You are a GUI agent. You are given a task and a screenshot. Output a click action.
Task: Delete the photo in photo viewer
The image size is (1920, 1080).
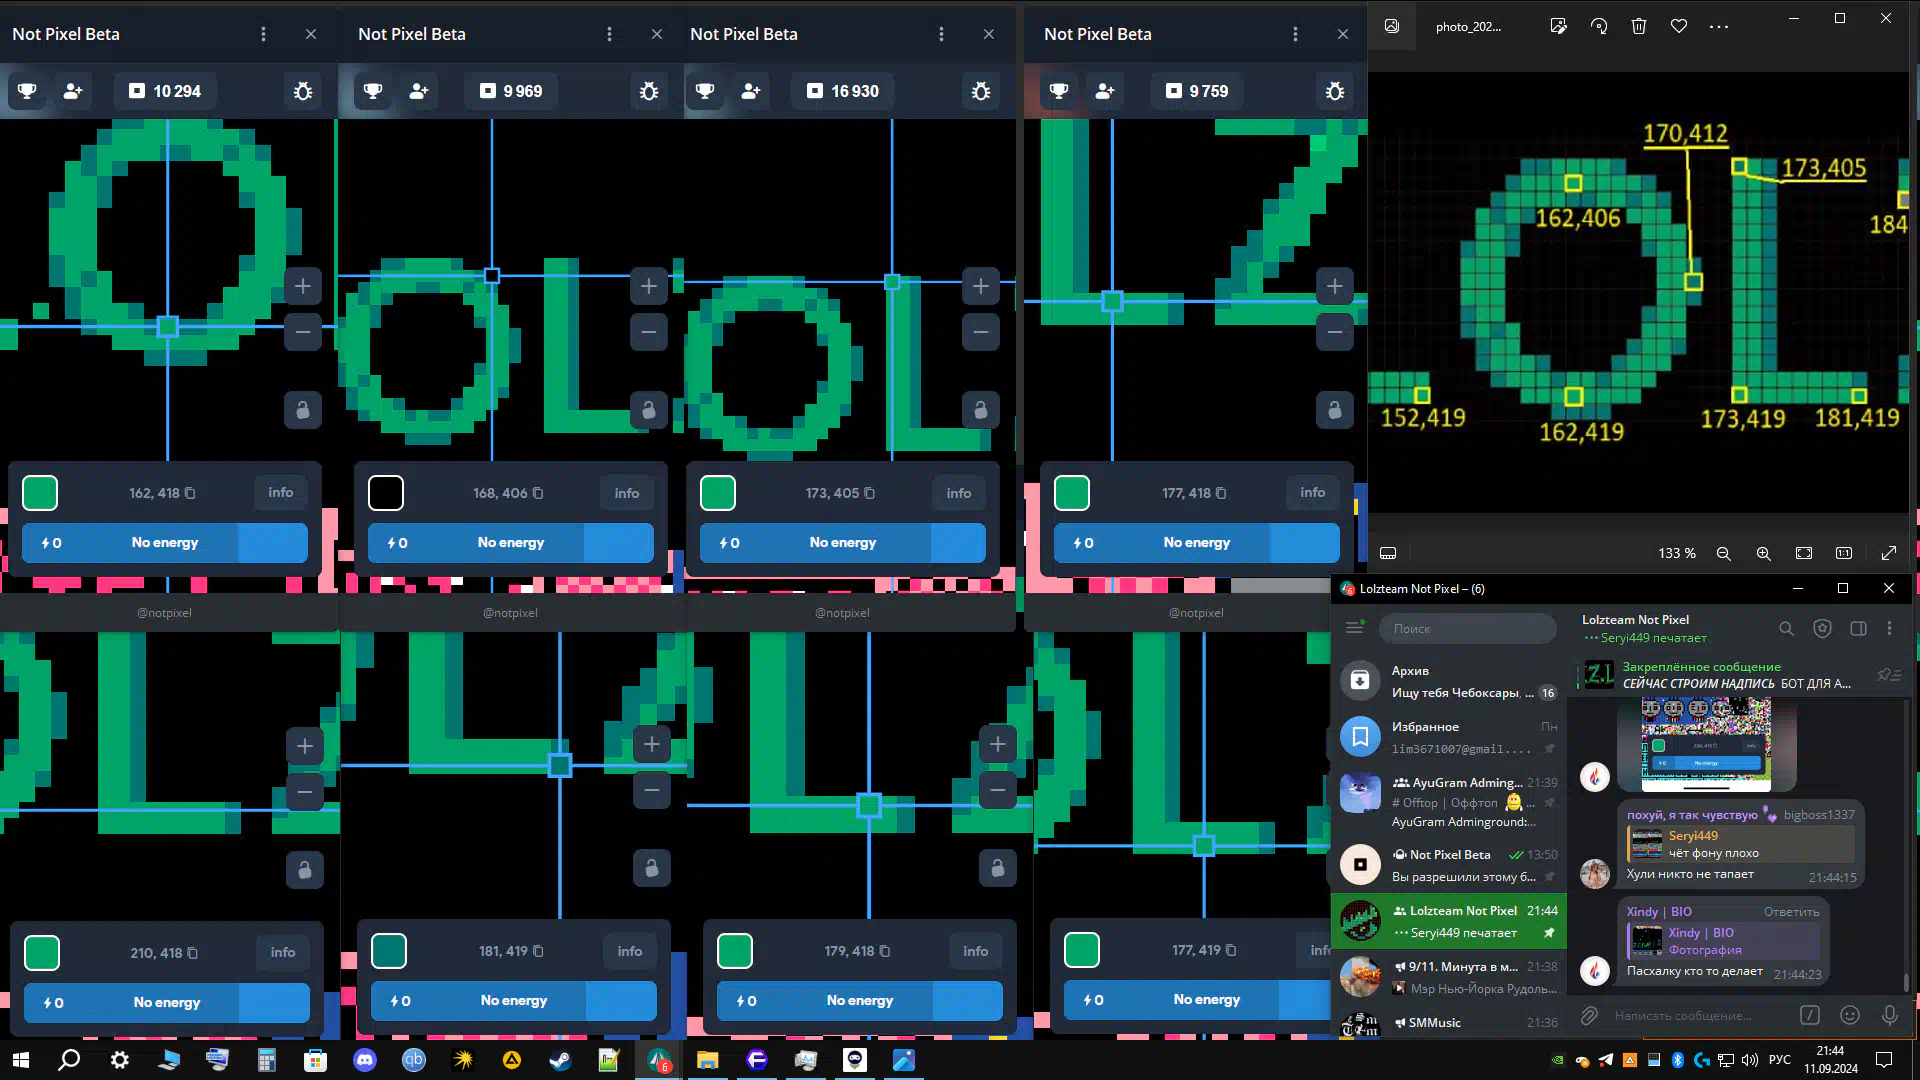(x=1639, y=27)
